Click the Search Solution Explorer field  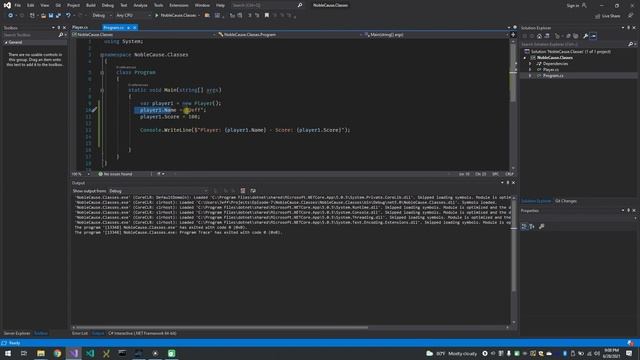point(575,44)
